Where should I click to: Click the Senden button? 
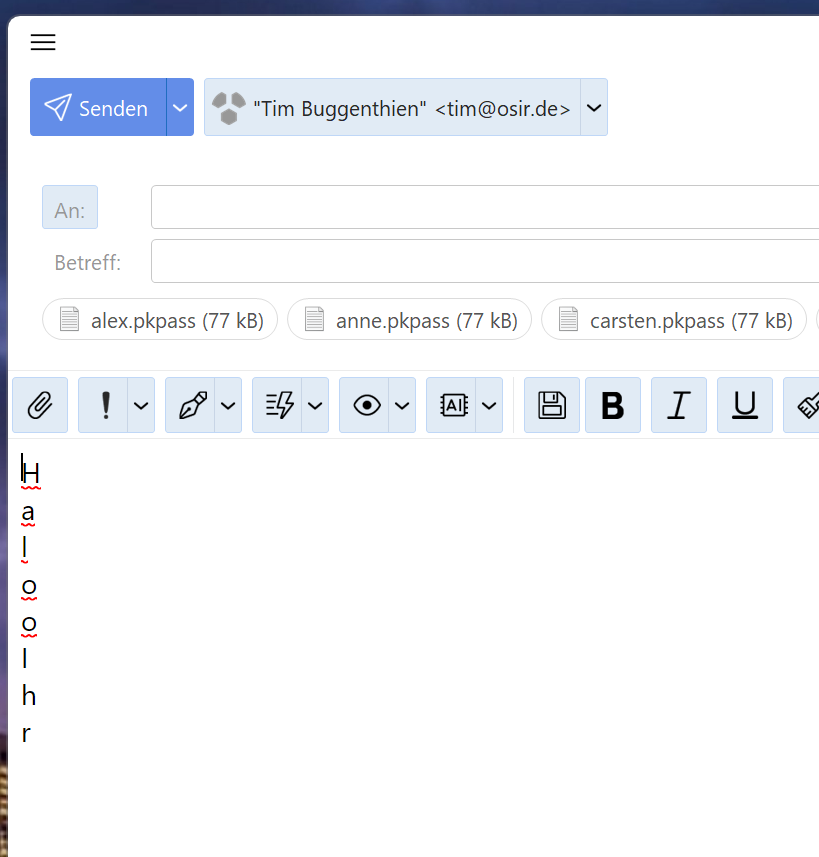[x=98, y=107]
